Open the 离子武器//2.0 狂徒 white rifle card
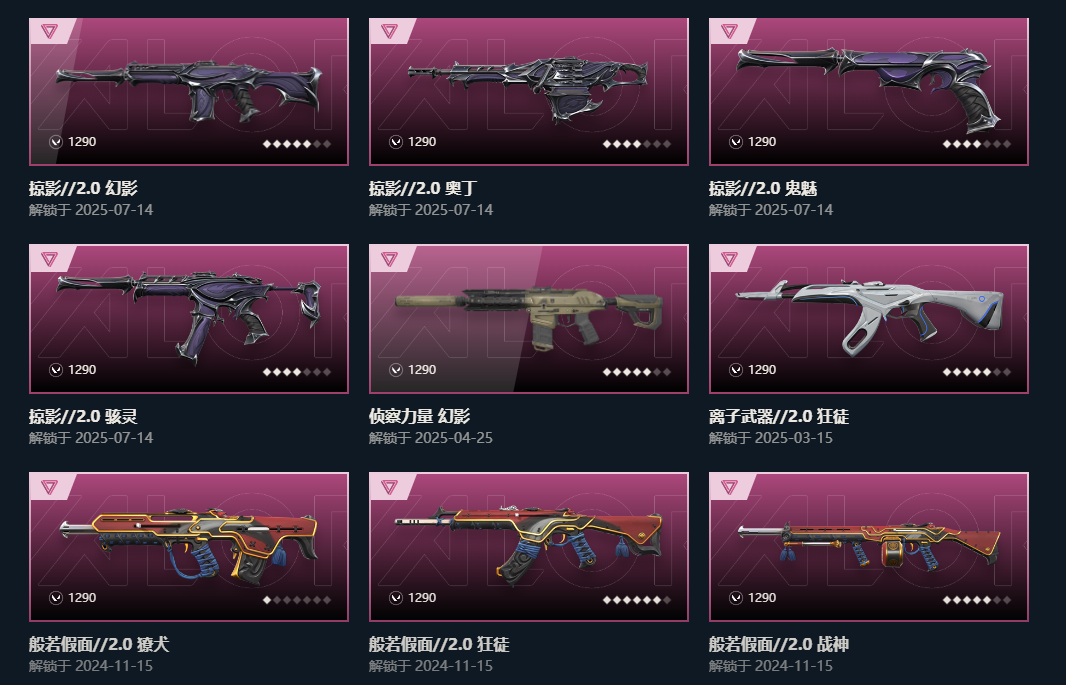 tap(869, 319)
